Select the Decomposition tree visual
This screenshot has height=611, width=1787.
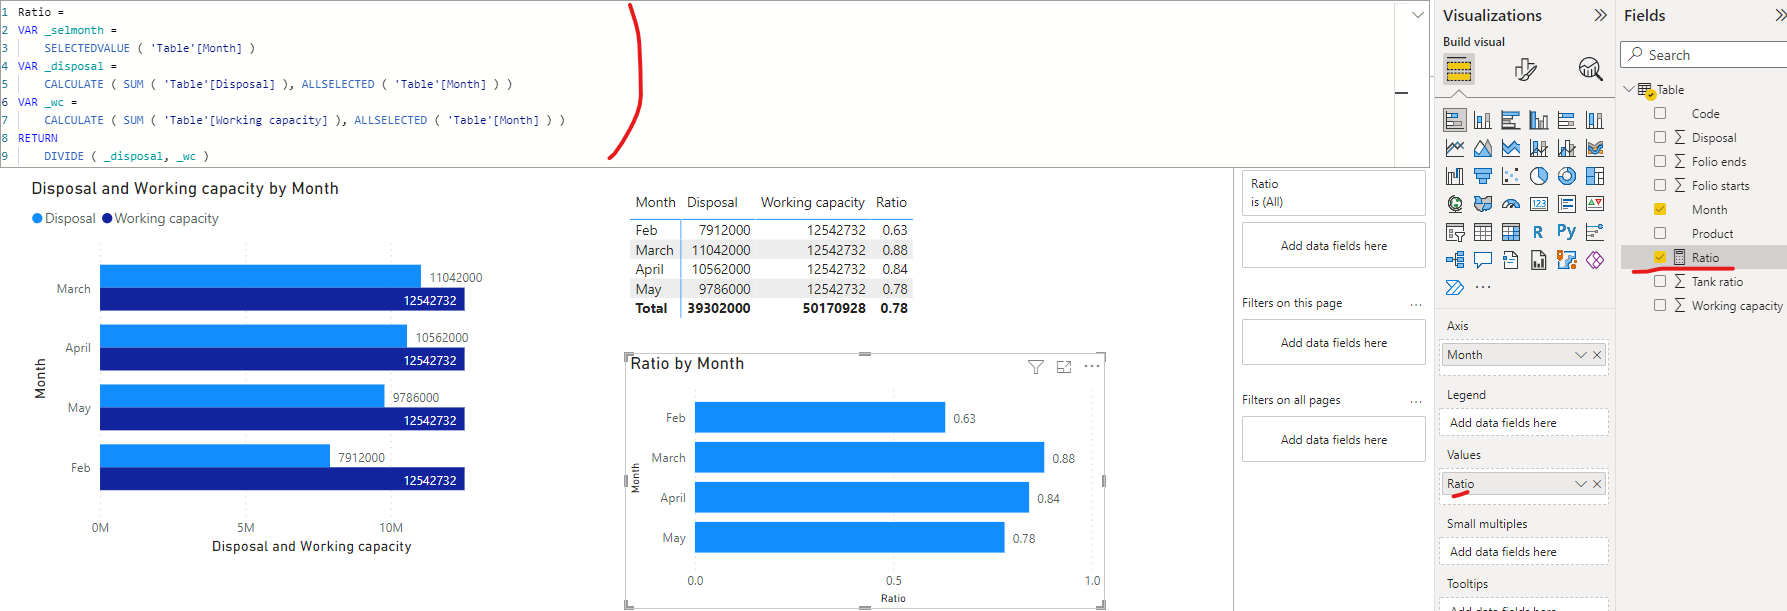[1455, 260]
